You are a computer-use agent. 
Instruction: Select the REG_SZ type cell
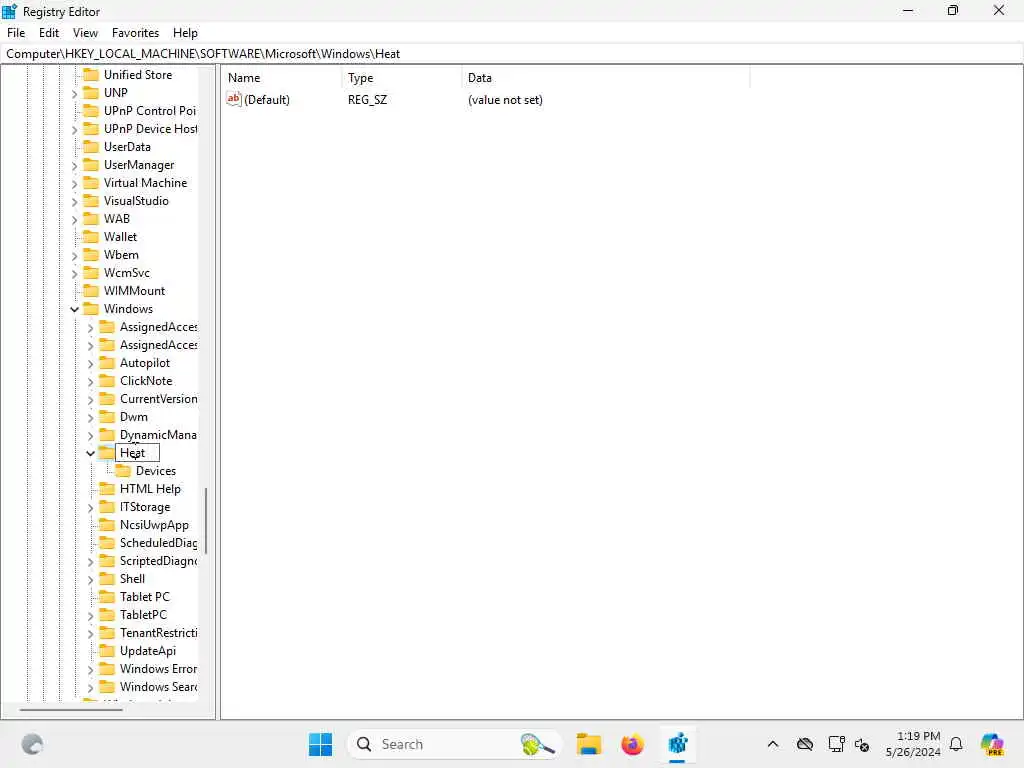pos(368,100)
